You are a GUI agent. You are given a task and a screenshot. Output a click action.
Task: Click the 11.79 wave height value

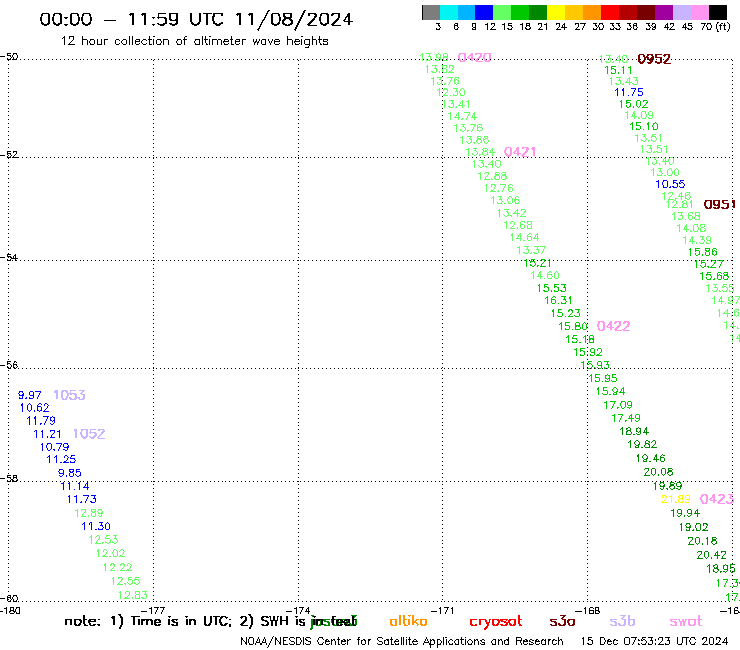(x=41, y=421)
